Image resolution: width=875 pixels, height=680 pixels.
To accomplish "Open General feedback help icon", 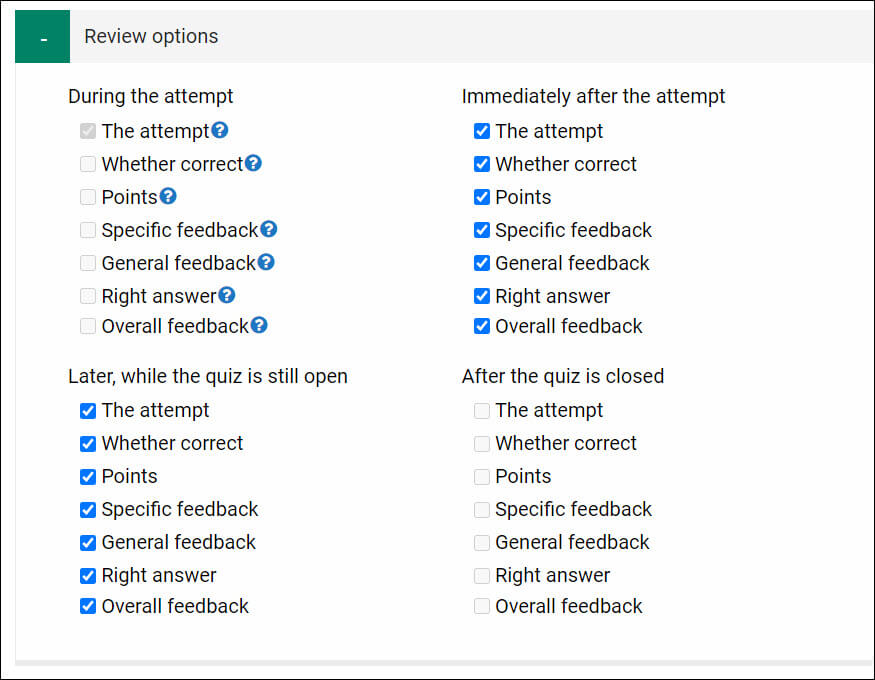I will [x=266, y=262].
